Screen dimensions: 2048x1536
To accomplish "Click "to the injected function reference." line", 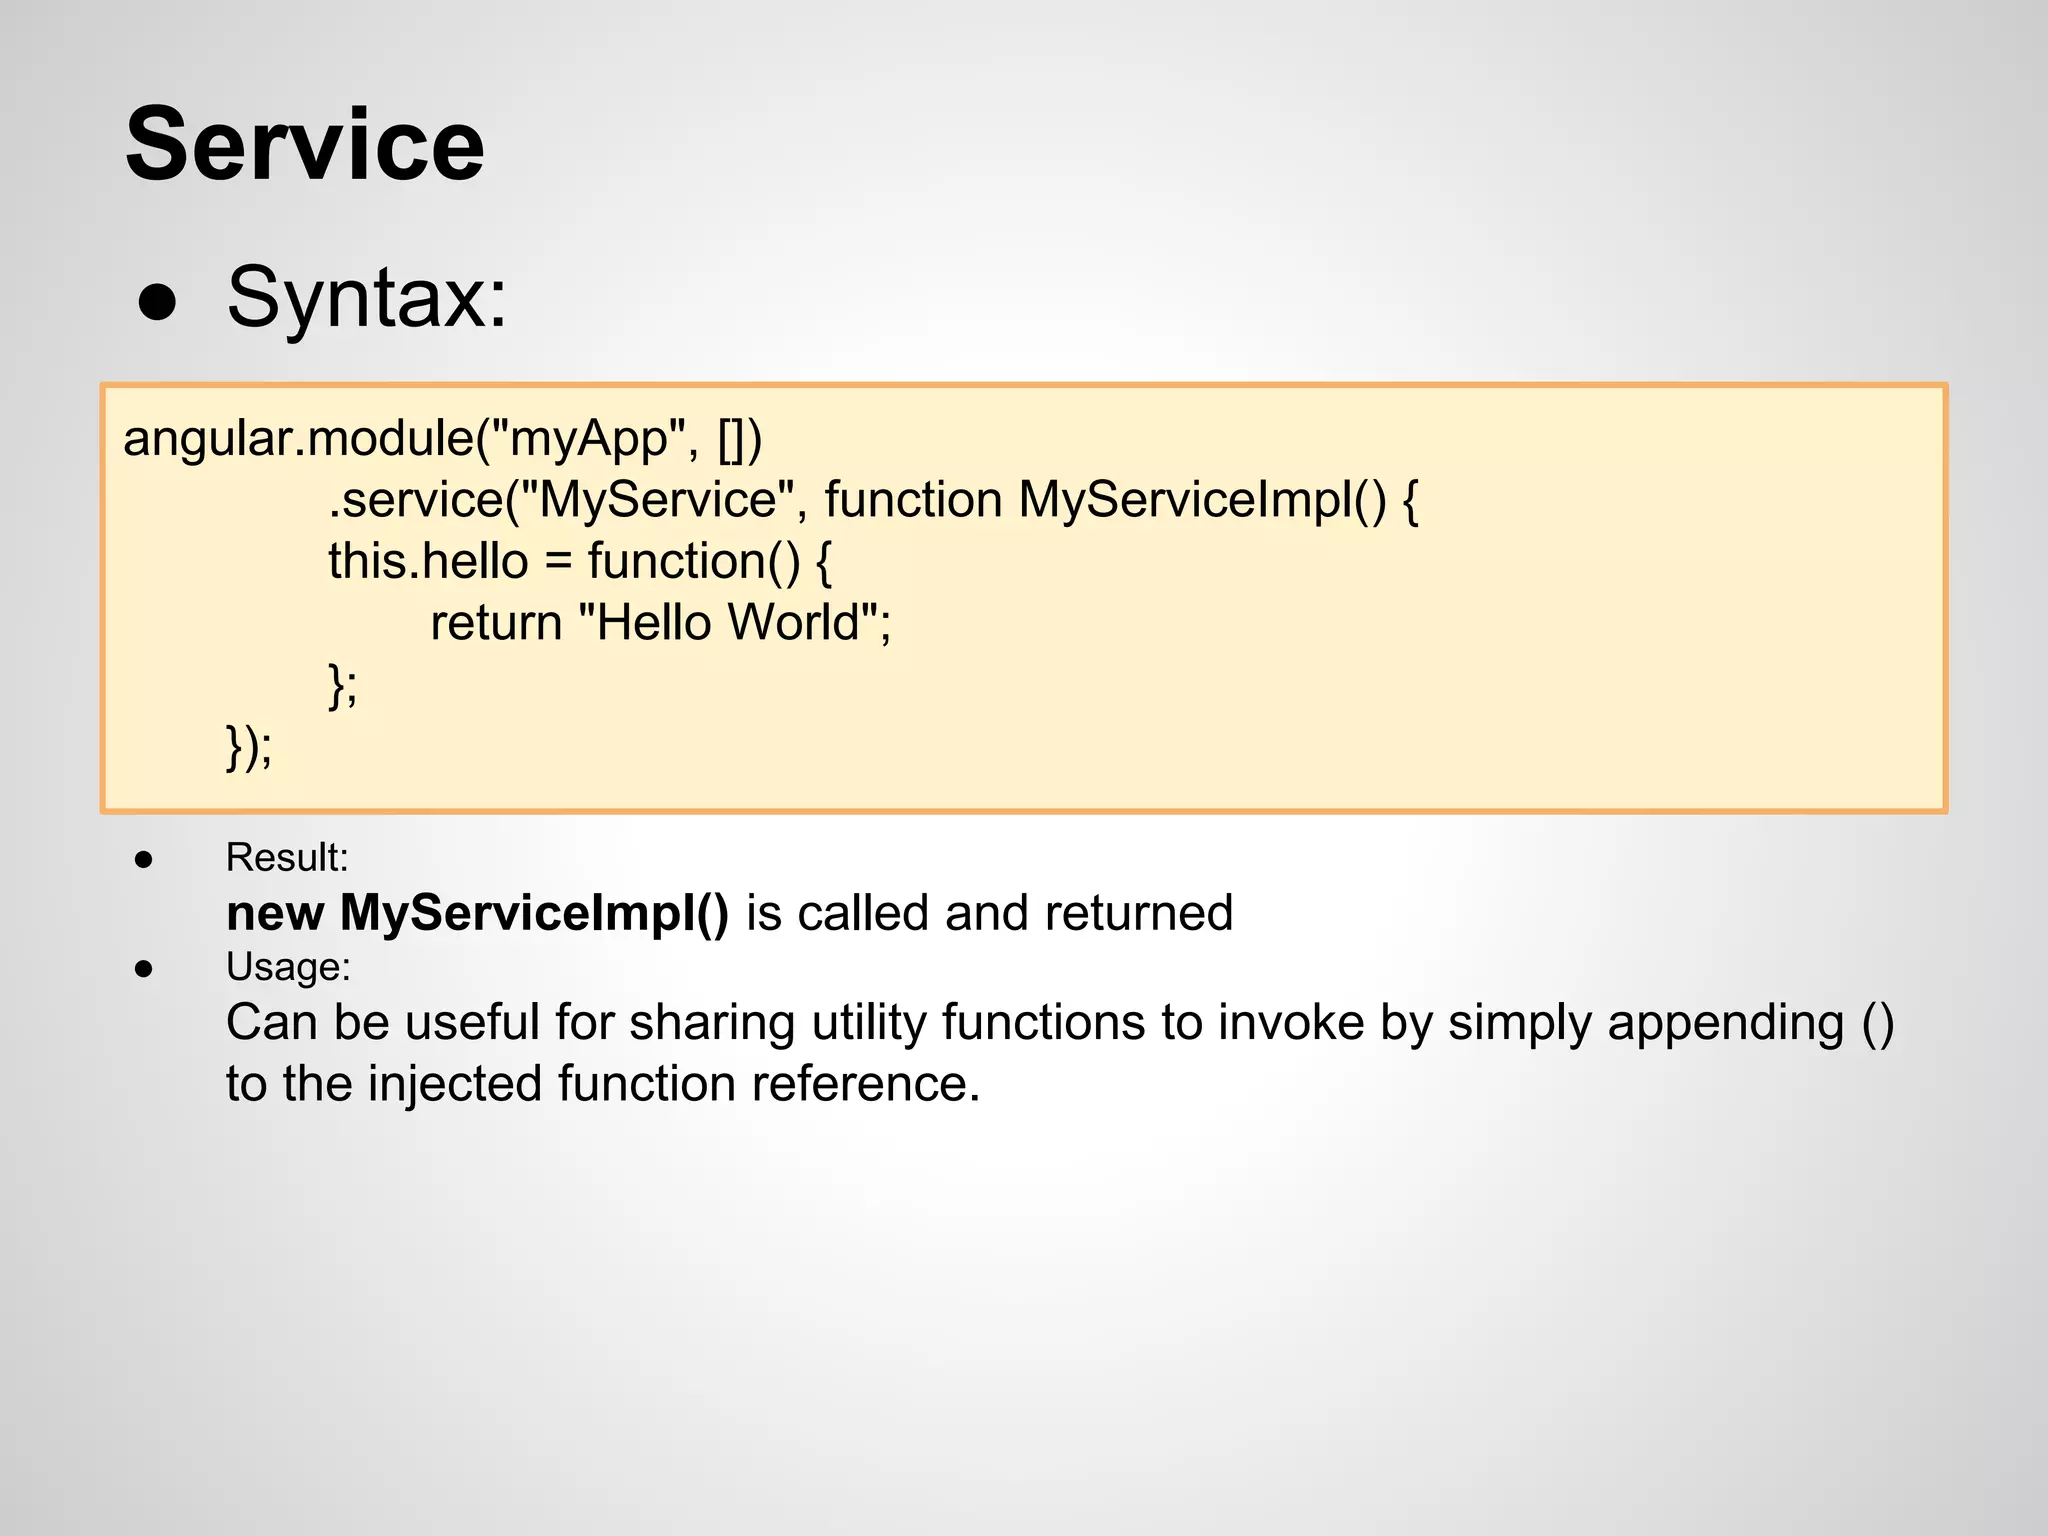I will [604, 1084].
